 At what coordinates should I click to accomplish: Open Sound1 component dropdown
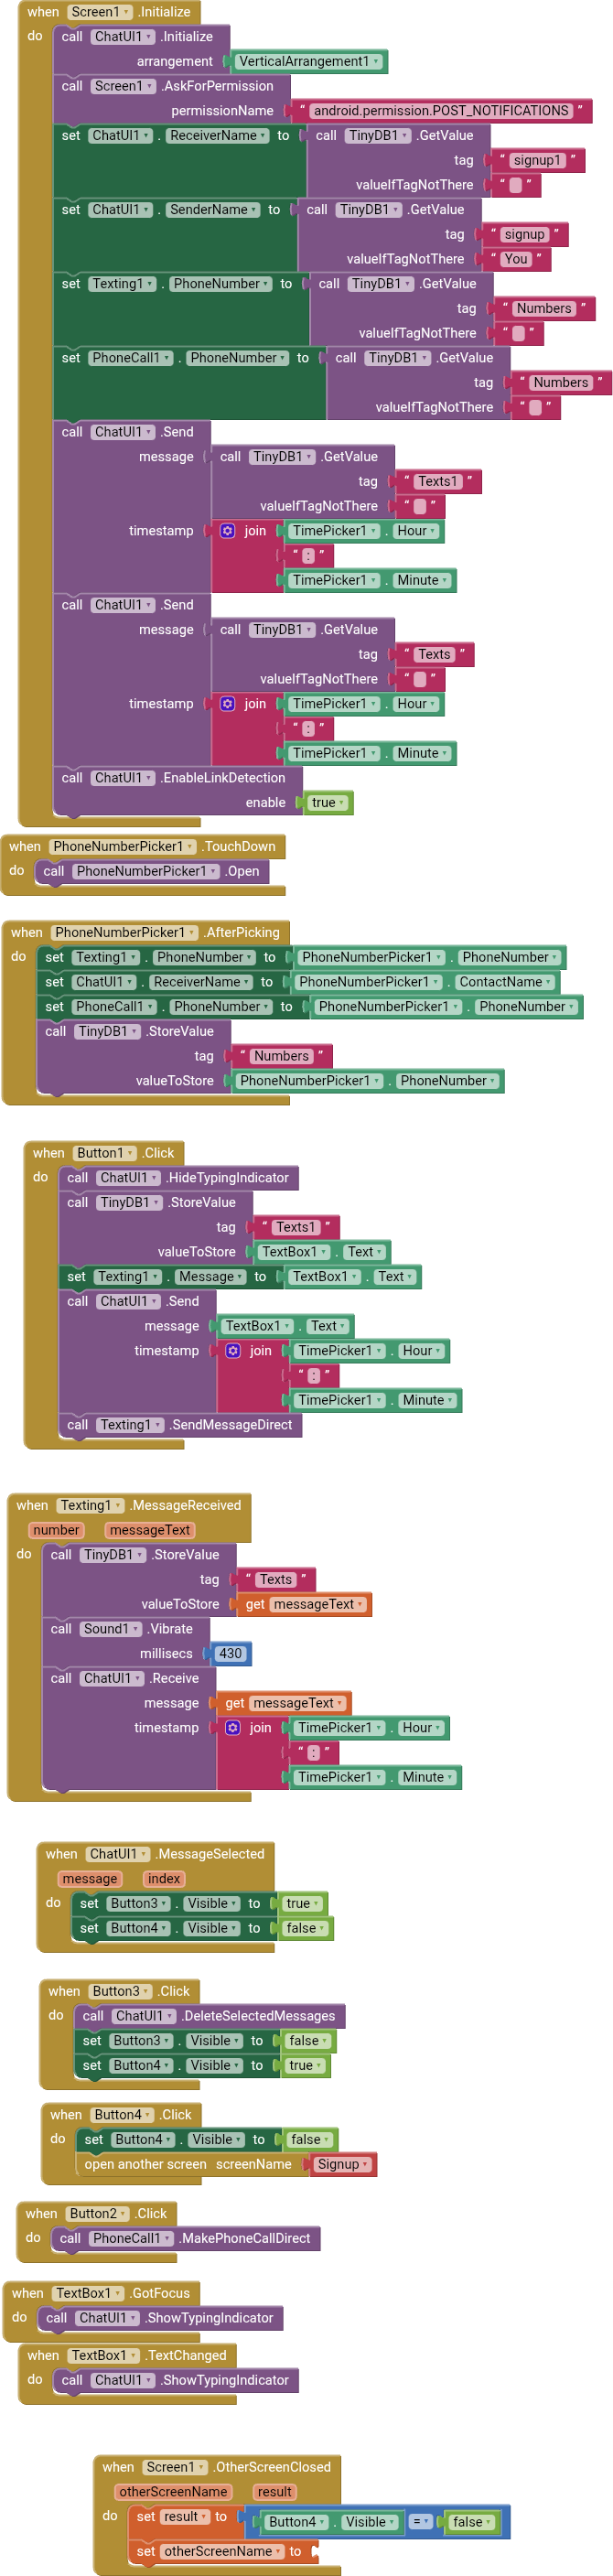point(112,1629)
